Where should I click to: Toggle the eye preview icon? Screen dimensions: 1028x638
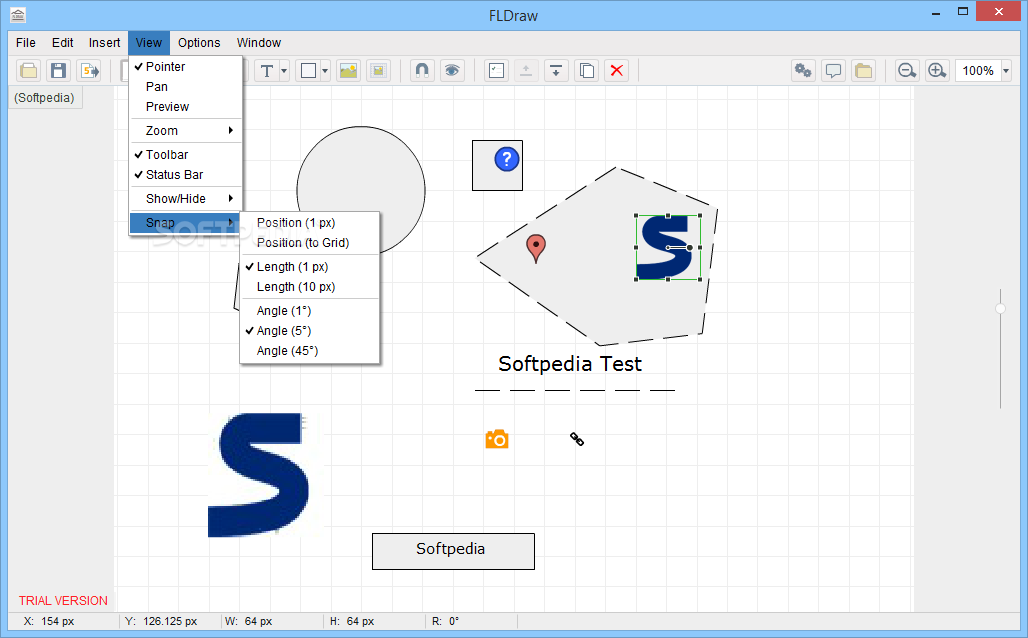tap(452, 70)
